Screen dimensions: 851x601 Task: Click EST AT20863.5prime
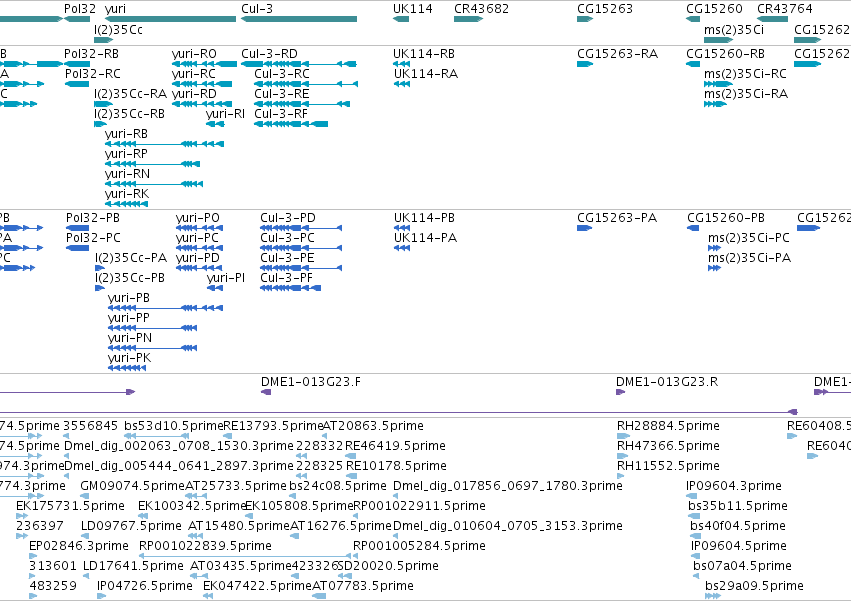pos(373,426)
